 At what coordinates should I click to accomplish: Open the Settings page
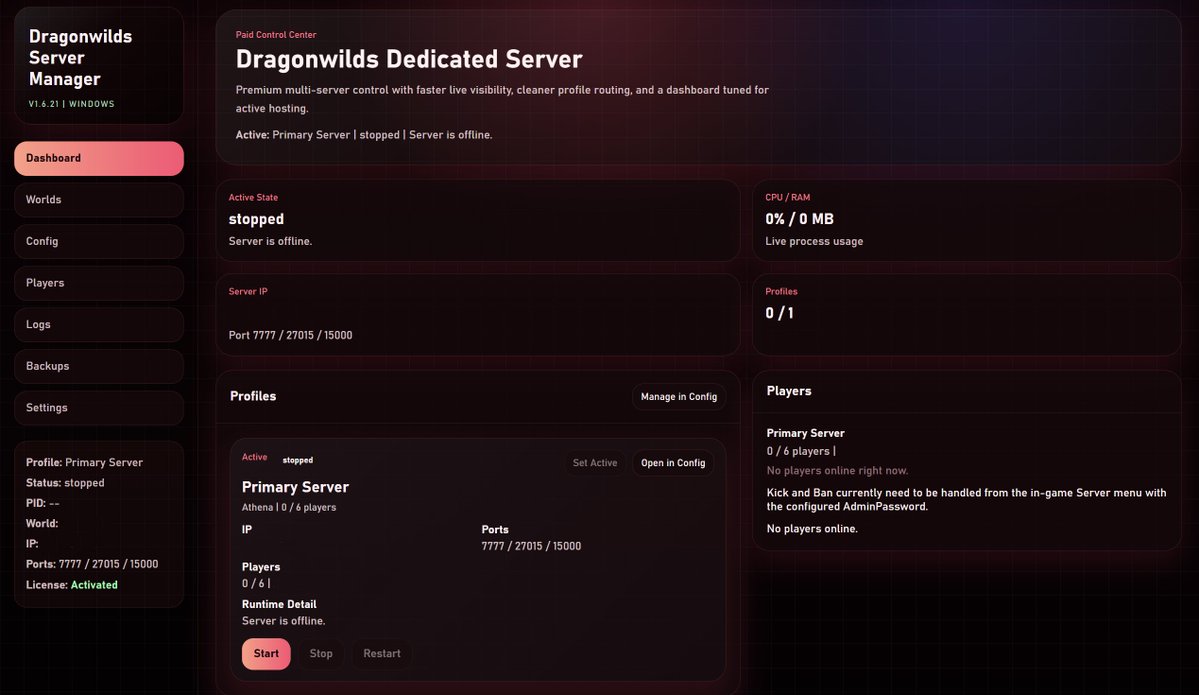point(99,408)
